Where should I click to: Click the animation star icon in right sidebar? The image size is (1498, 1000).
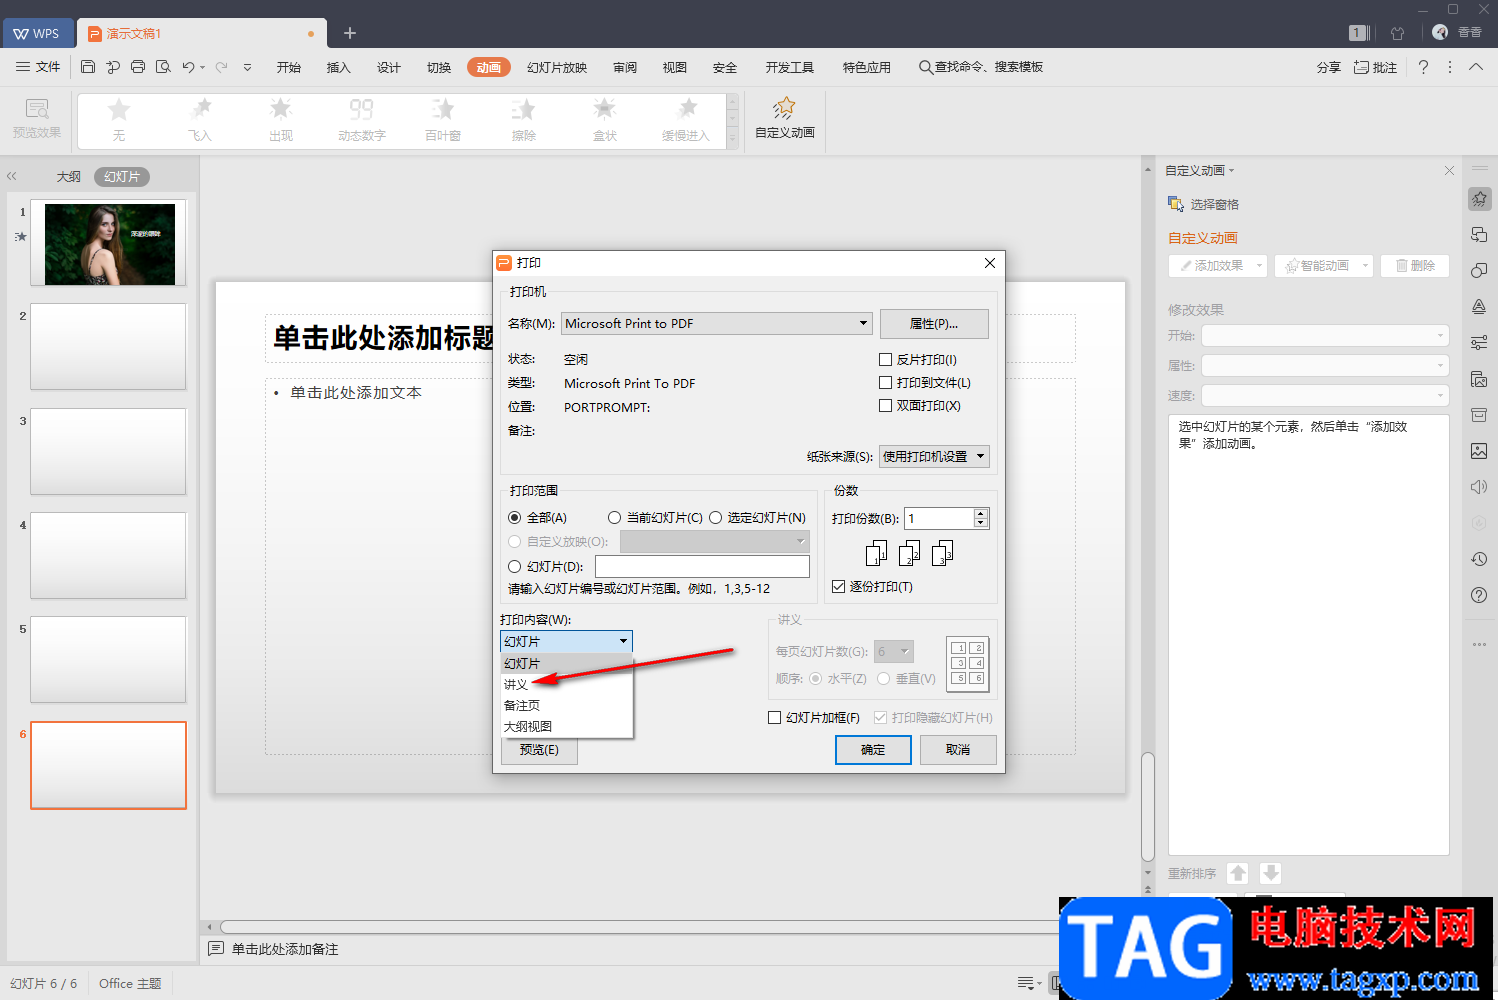click(1479, 199)
